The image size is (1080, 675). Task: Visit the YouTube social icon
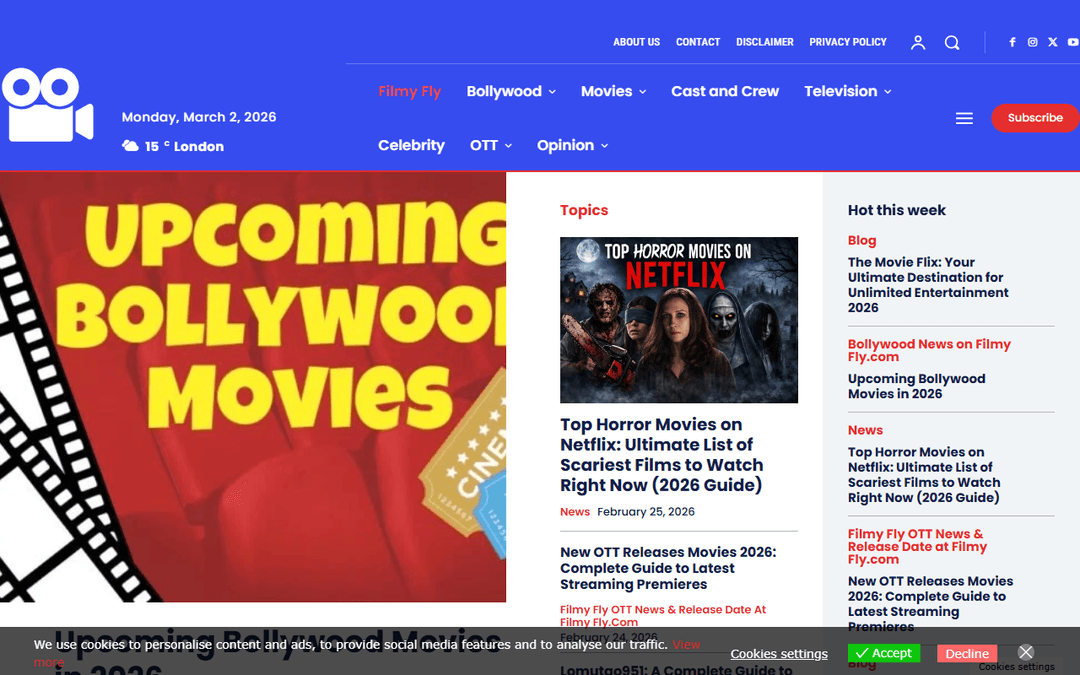(x=1072, y=42)
